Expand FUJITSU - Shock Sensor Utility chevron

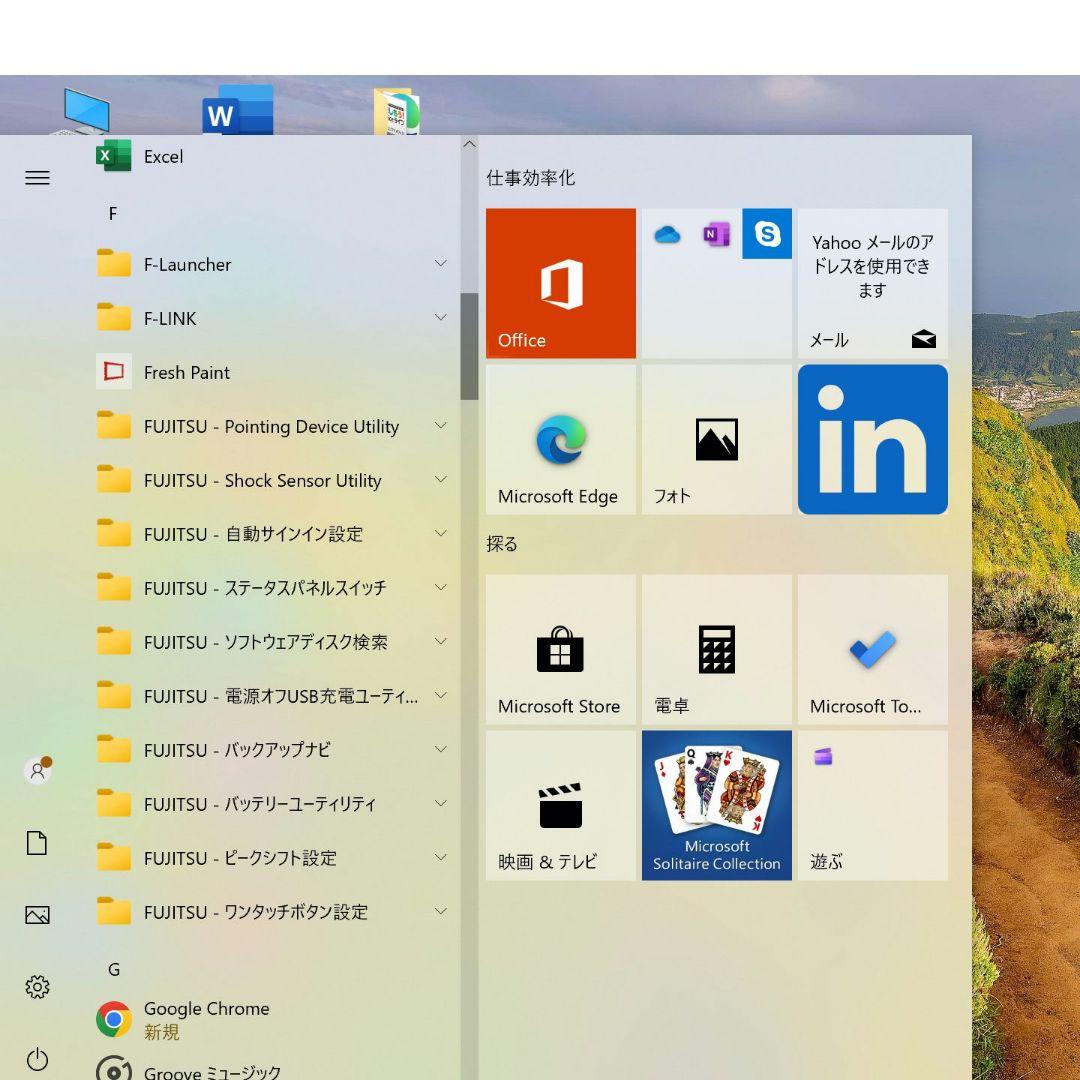[441, 479]
